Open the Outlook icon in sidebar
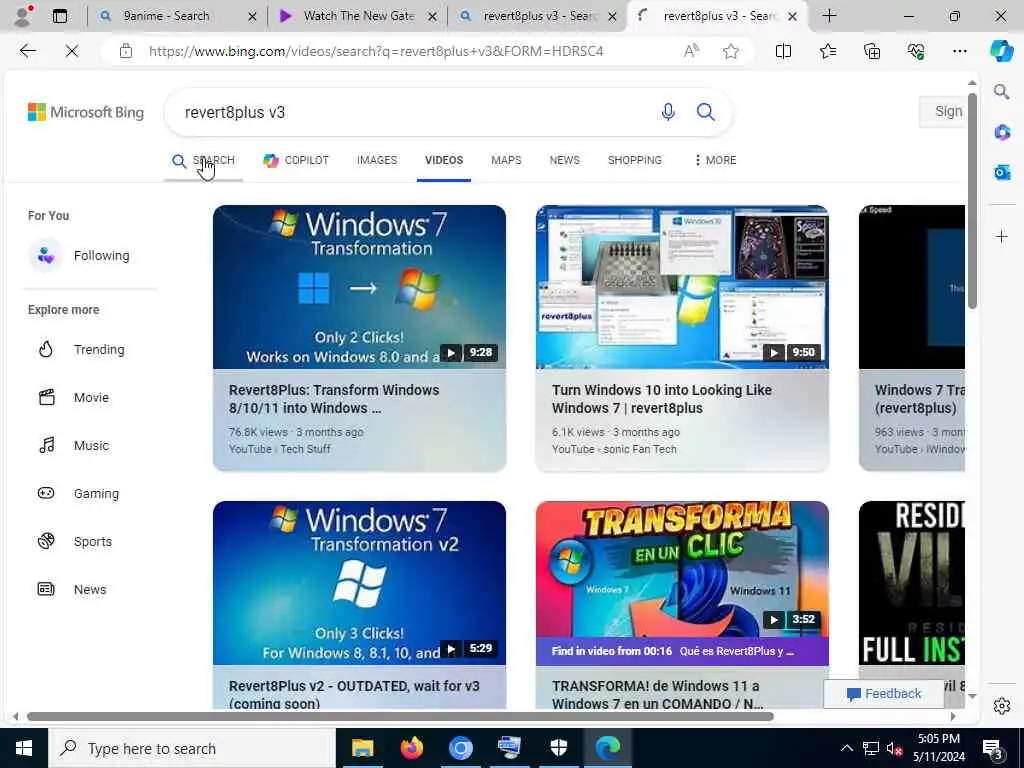The width and height of the screenshot is (1024, 768). [1002, 172]
